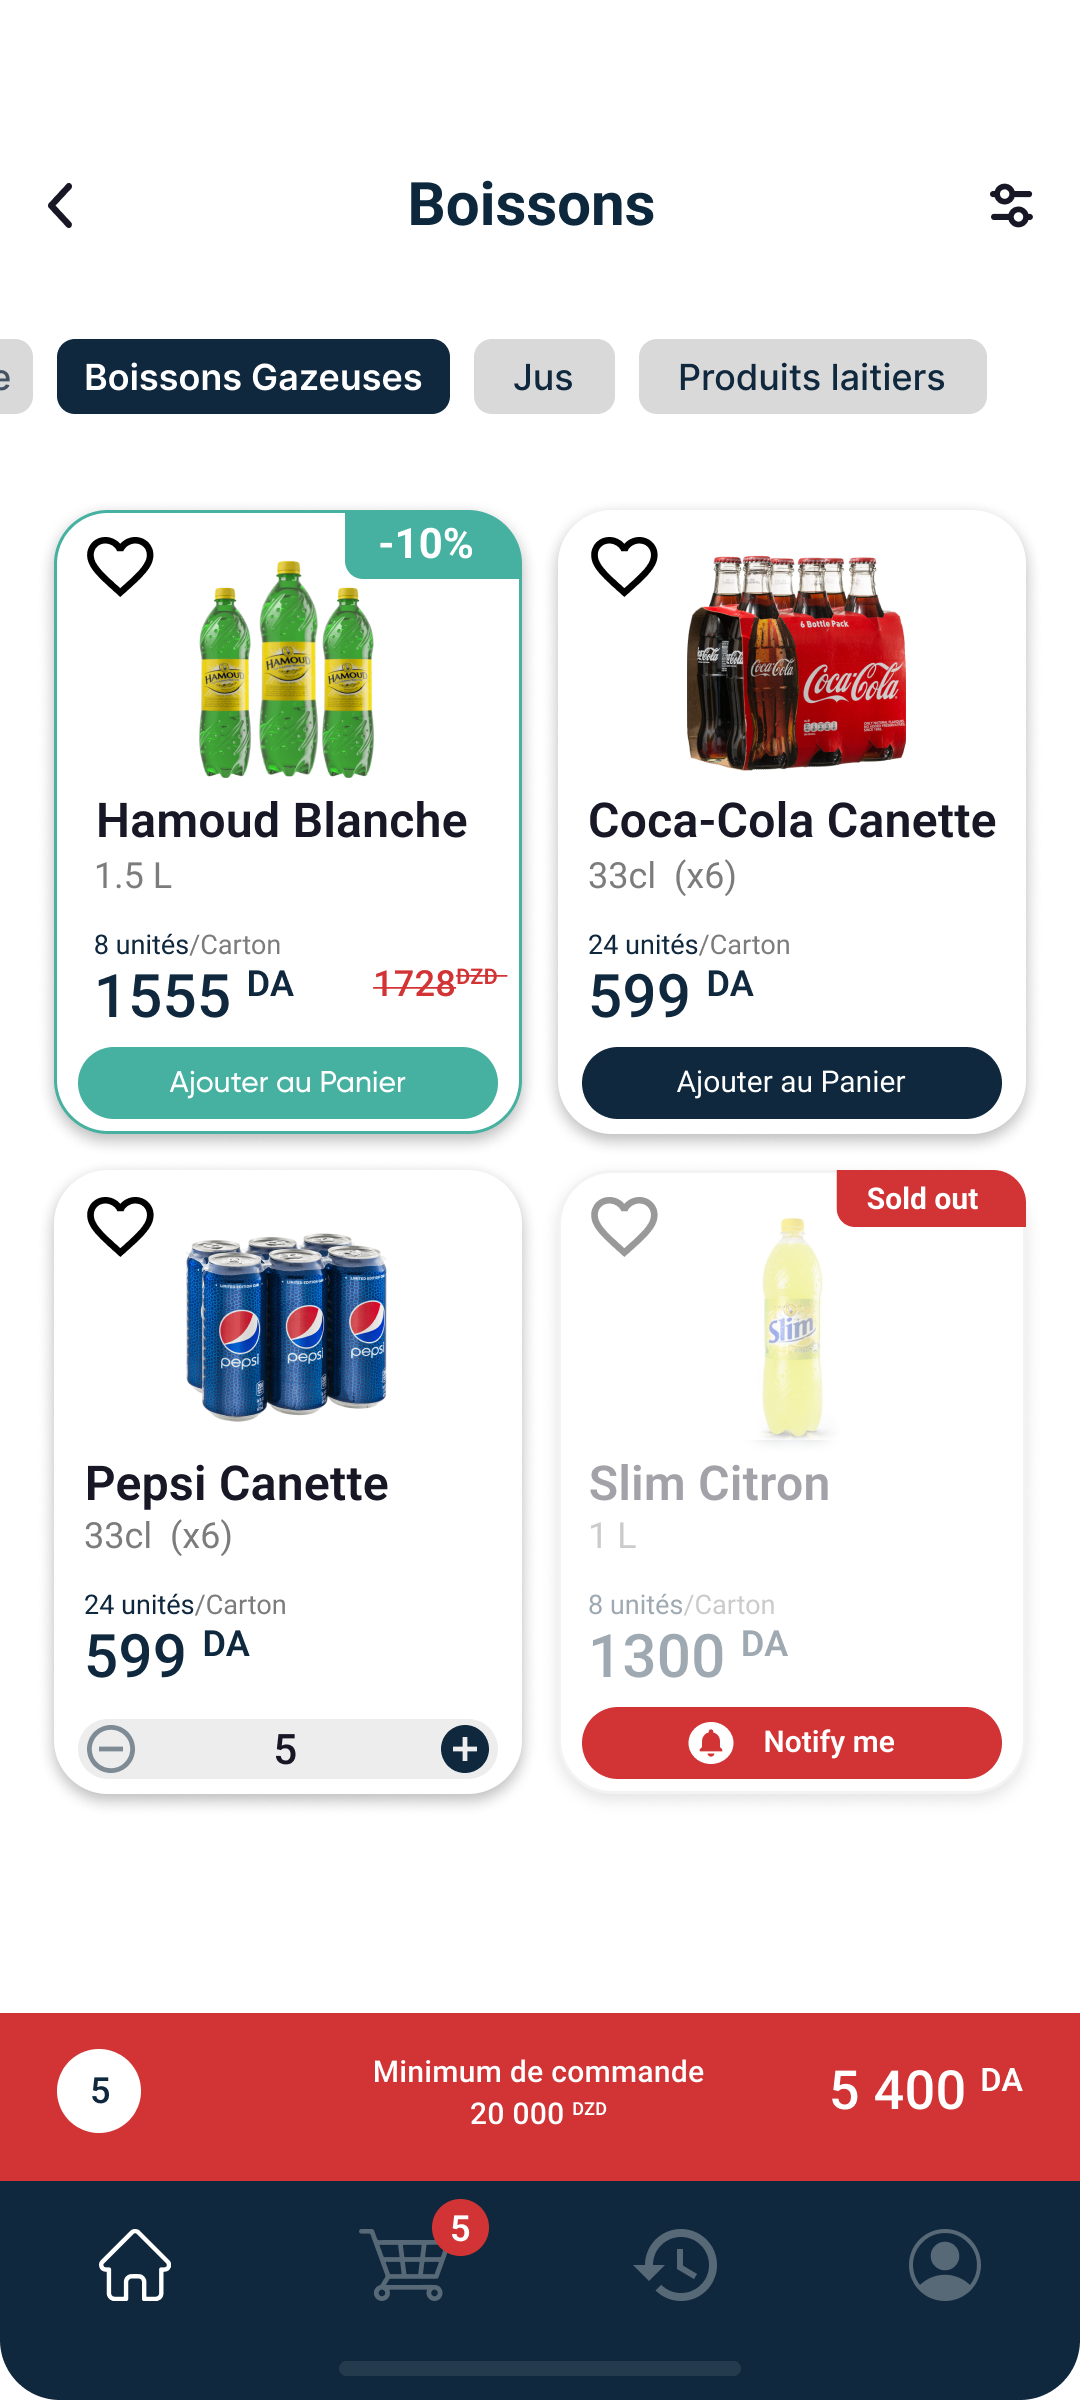Favorite the Slim Citron product
Viewport: 1080px width, 2400px height.
[x=624, y=1226]
